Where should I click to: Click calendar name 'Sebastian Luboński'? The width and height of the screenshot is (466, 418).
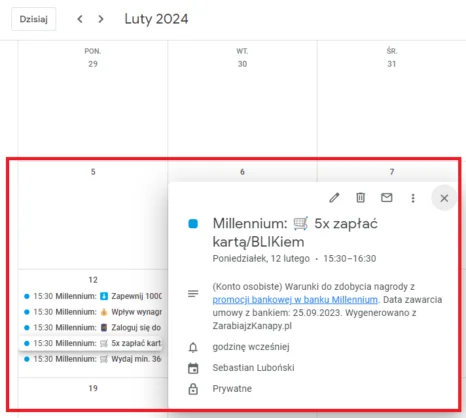[x=253, y=368]
